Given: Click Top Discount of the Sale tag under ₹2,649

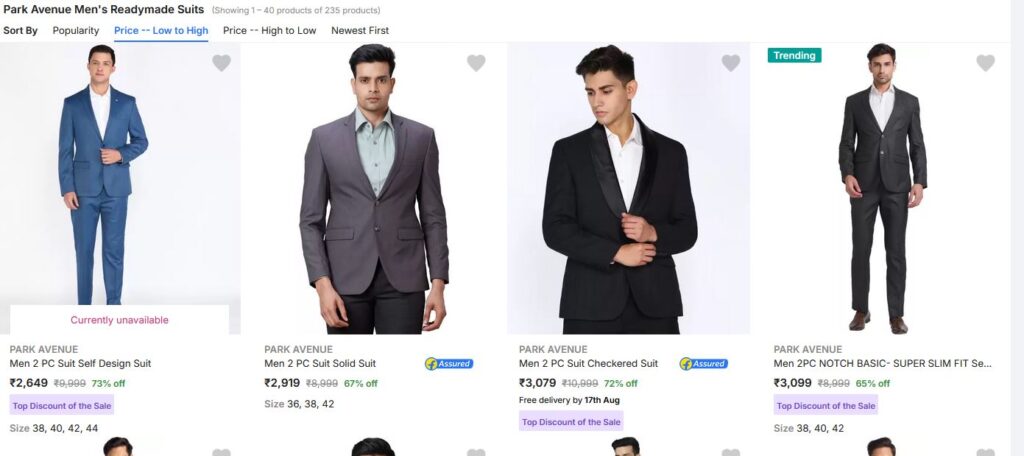Looking at the screenshot, I should pyautogui.click(x=62, y=406).
